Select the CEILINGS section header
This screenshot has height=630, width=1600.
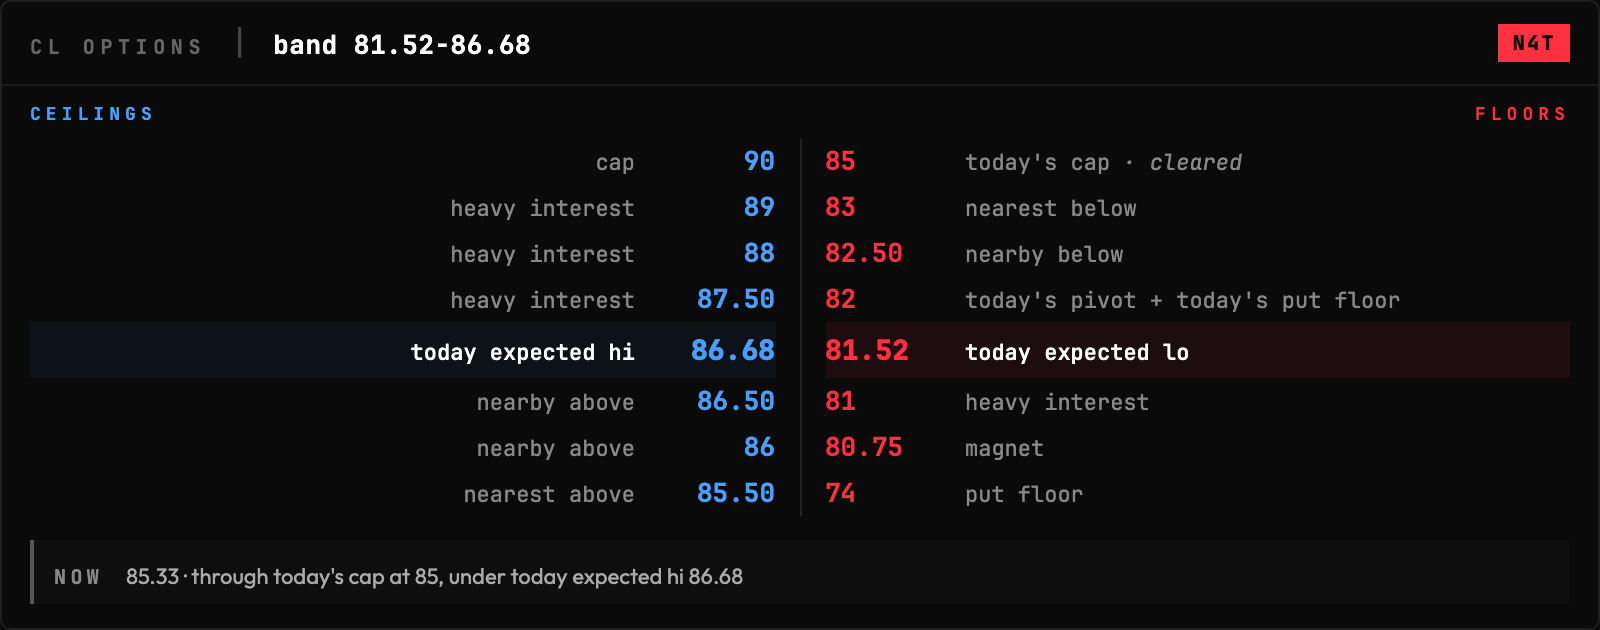(x=92, y=114)
